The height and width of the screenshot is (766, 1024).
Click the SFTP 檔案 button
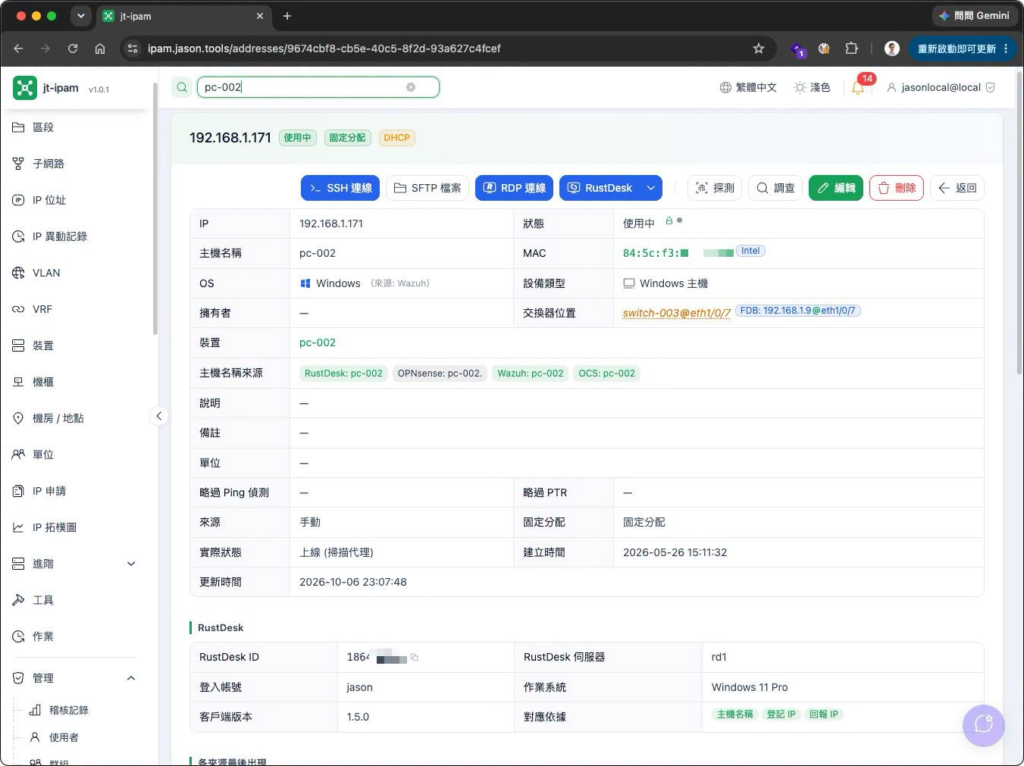[x=427, y=188]
